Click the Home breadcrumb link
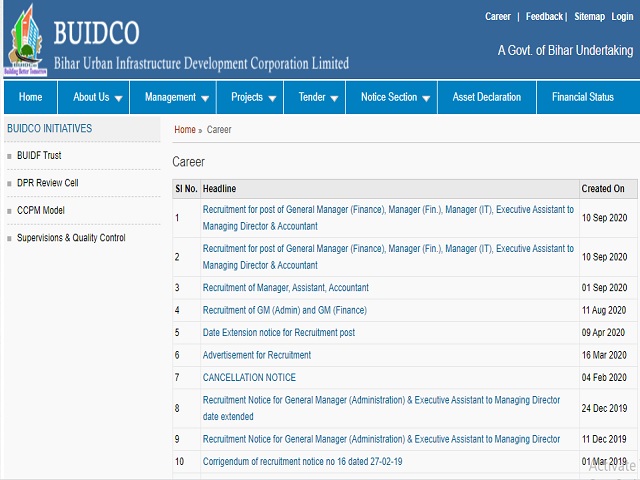The width and height of the screenshot is (640, 480). point(185,130)
